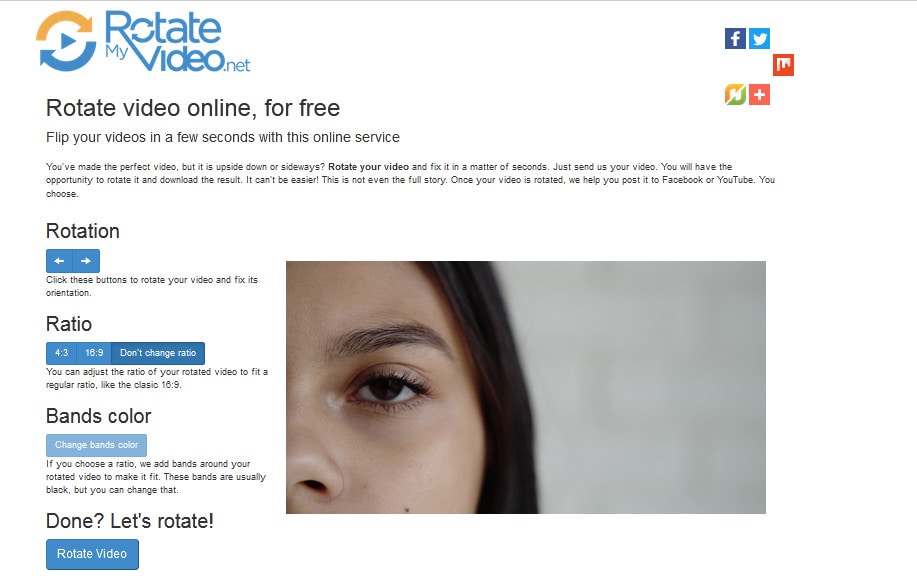Viewport: 917px width, 578px height.
Task: Share the page via the Facebook icon
Action: point(735,39)
